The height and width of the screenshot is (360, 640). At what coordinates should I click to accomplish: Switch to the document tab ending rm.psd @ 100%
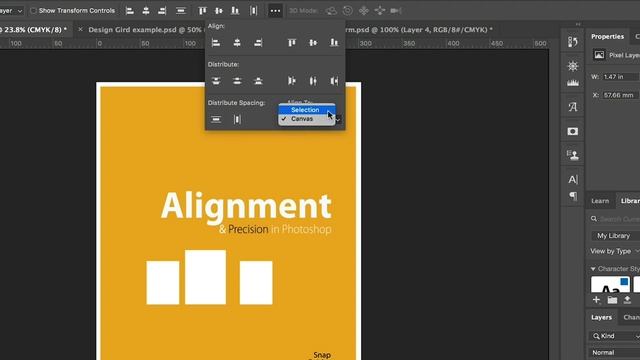pos(418,30)
